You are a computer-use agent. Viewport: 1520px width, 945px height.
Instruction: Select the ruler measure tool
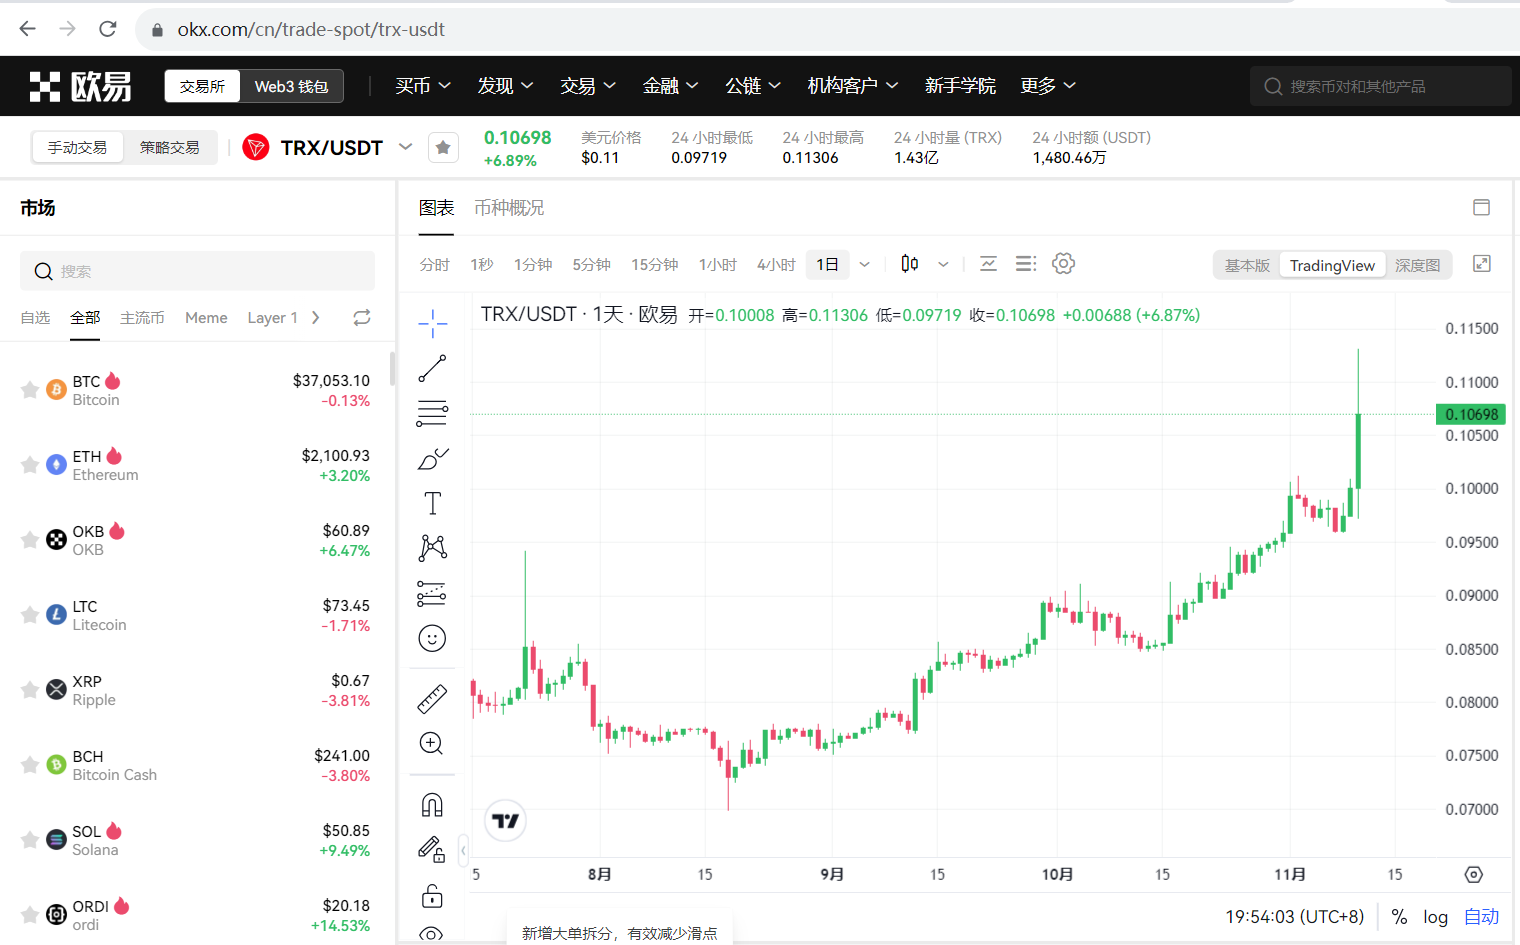coord(432,698)
